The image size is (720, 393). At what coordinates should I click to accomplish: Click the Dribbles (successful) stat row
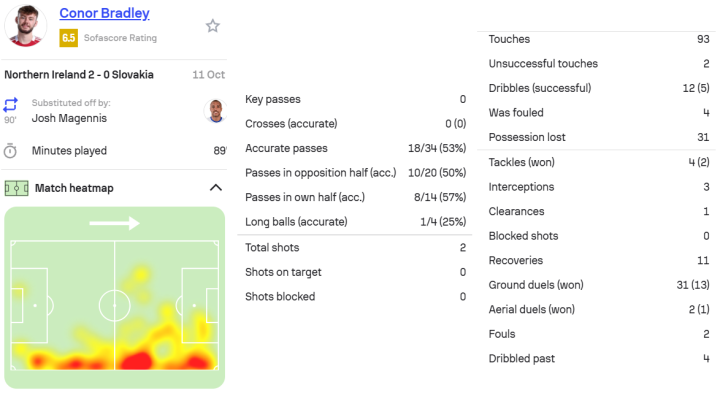pyautogui.click(x=599, y=88)
